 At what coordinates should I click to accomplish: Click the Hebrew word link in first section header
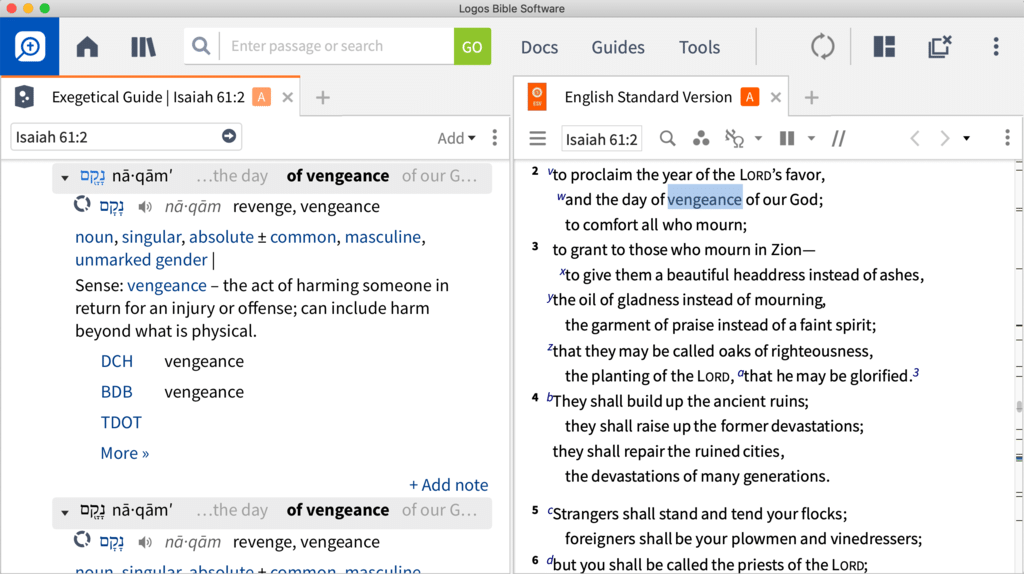[92, 176]
